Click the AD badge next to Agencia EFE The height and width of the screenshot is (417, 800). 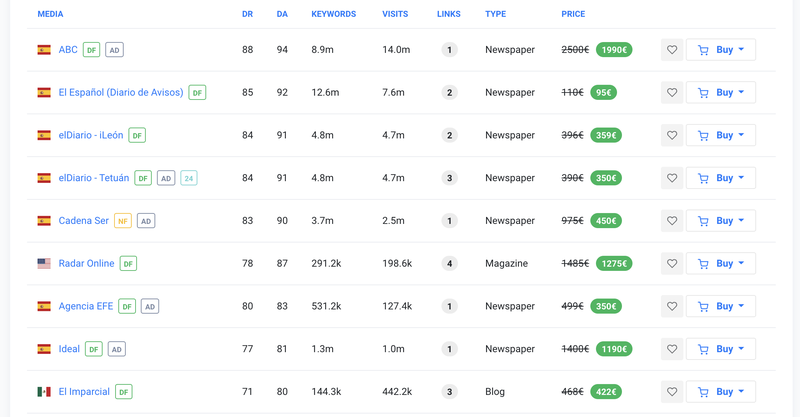[150, 307]
